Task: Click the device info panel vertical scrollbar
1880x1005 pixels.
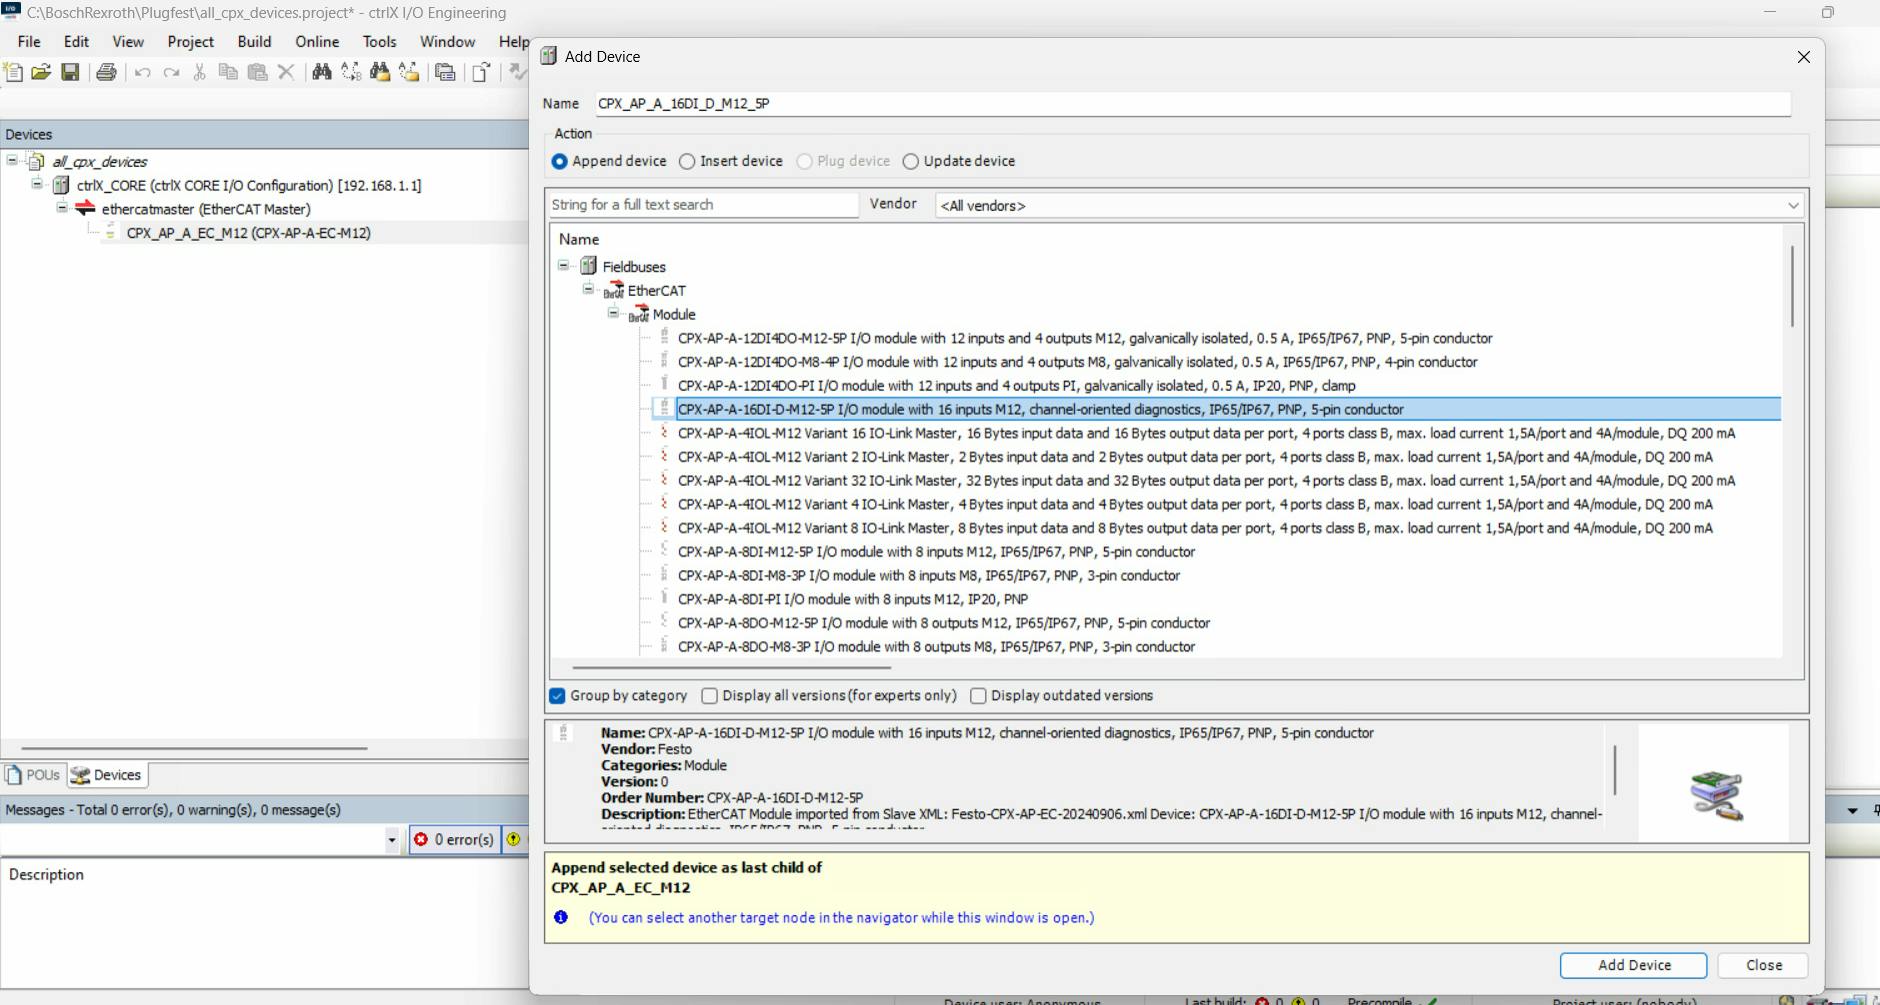Action: 1615,770
